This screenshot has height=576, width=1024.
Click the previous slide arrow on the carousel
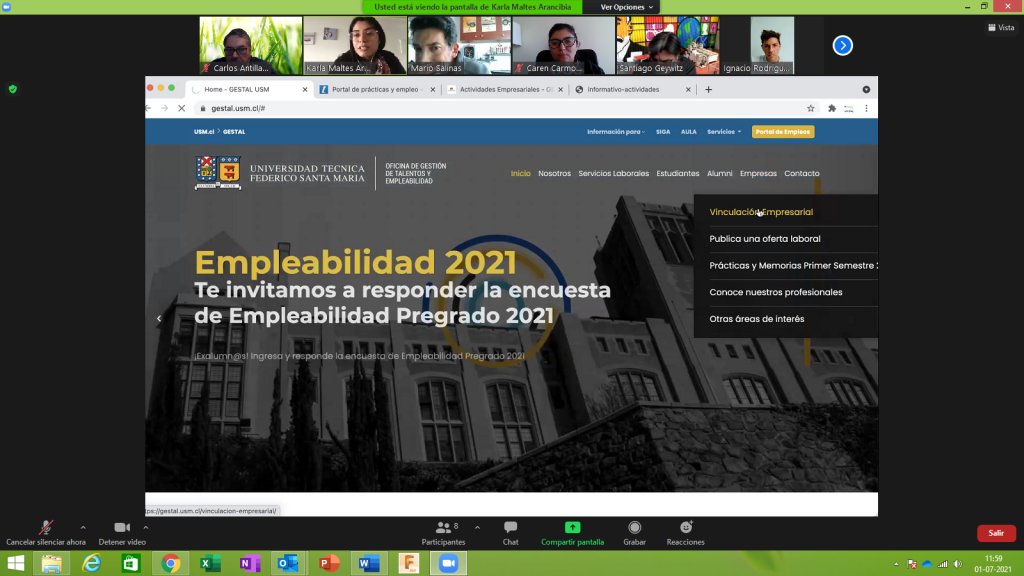pos(158,319)
